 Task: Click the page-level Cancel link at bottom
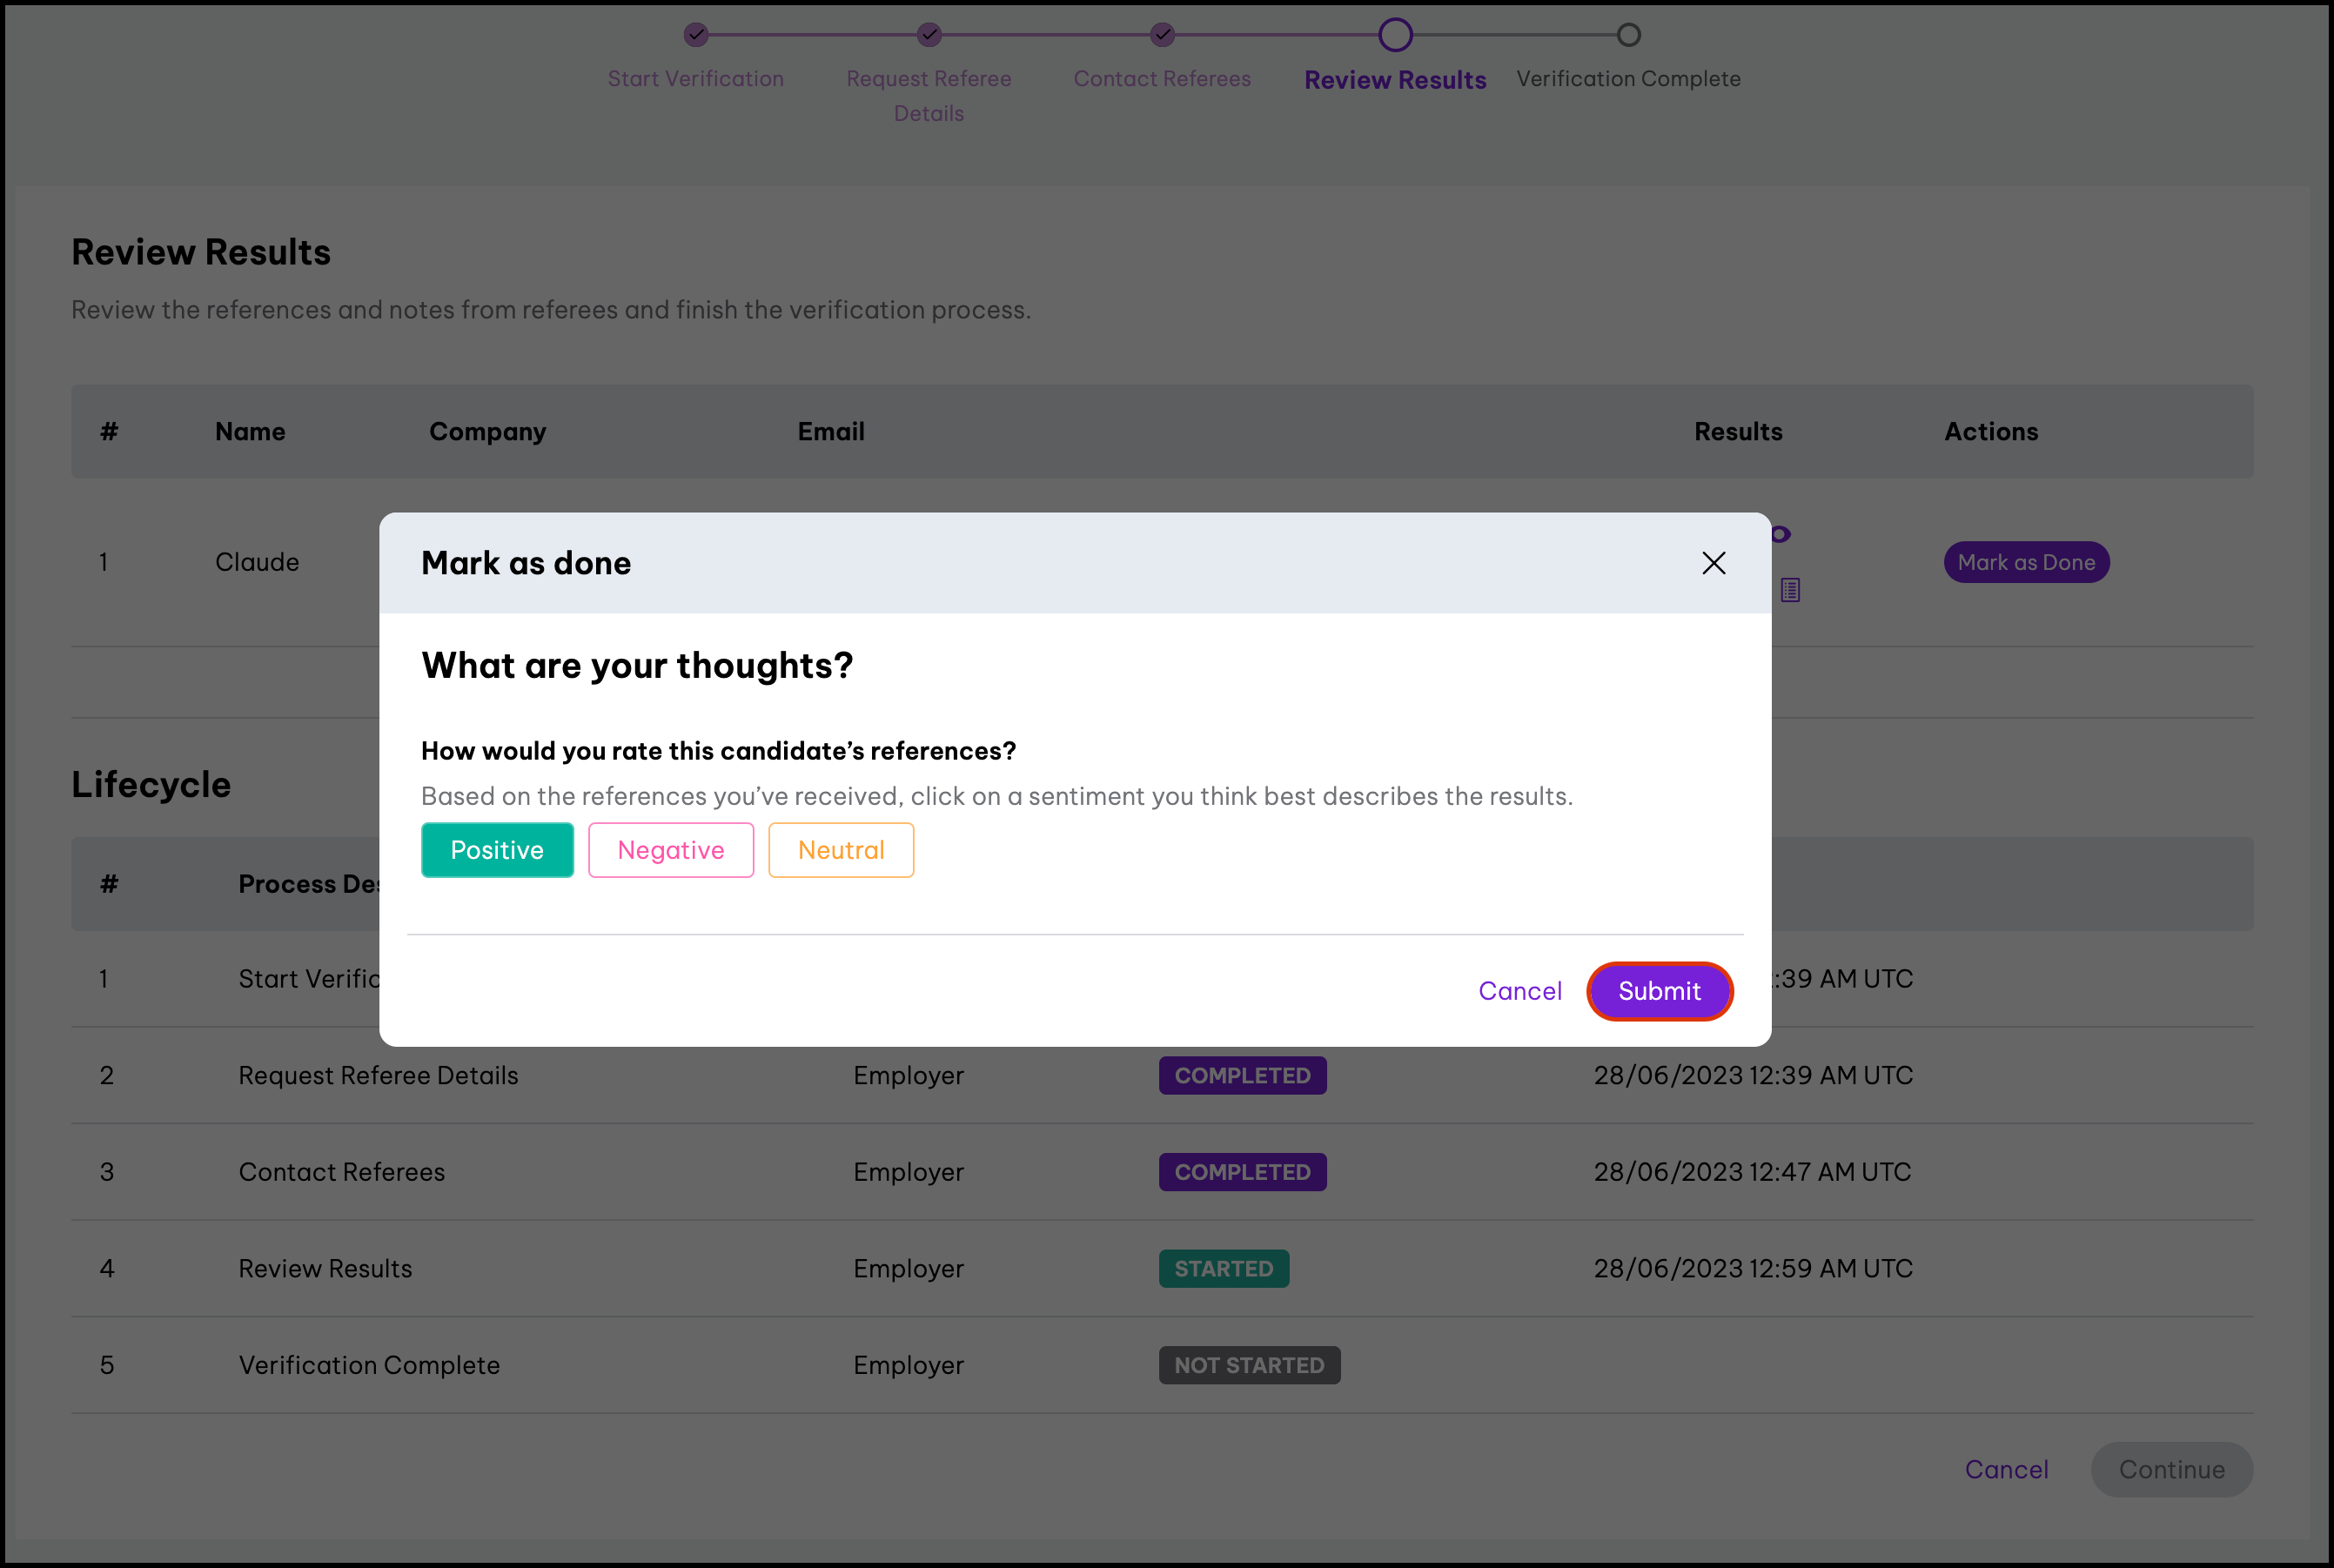click(2006, 1469)
